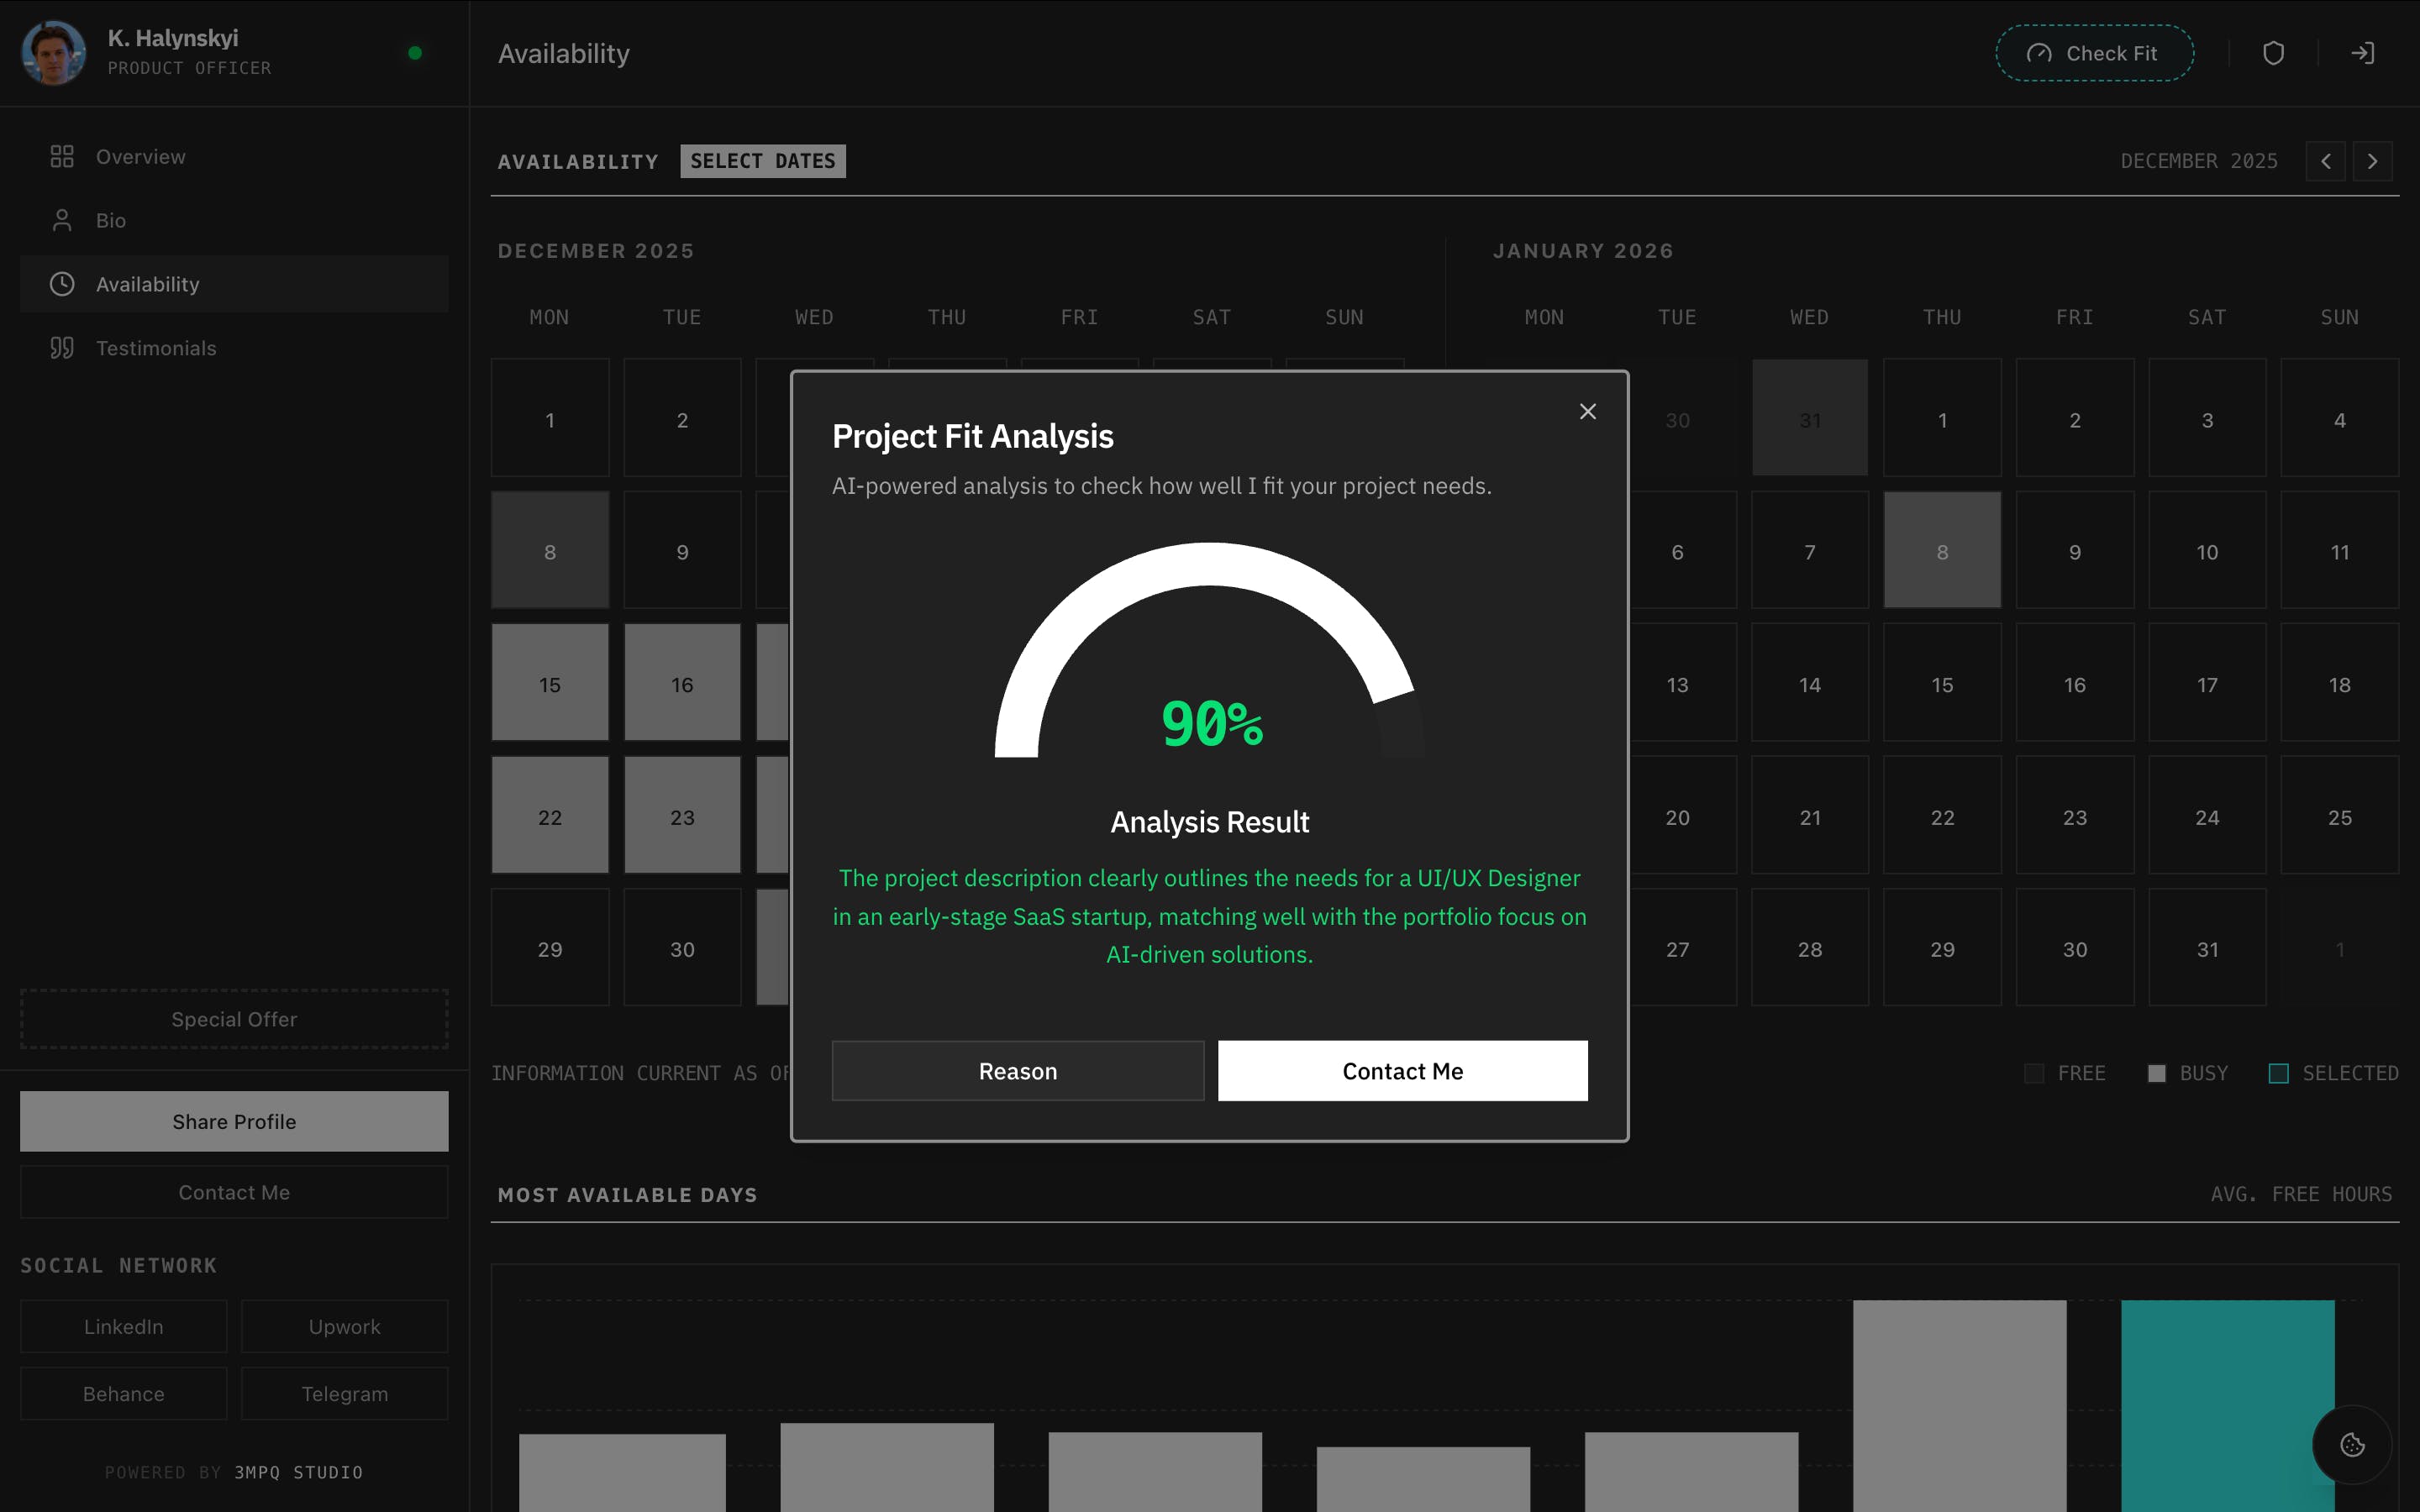Open Special Offer in sidebar
2420x1512 pixels.
234,1019
